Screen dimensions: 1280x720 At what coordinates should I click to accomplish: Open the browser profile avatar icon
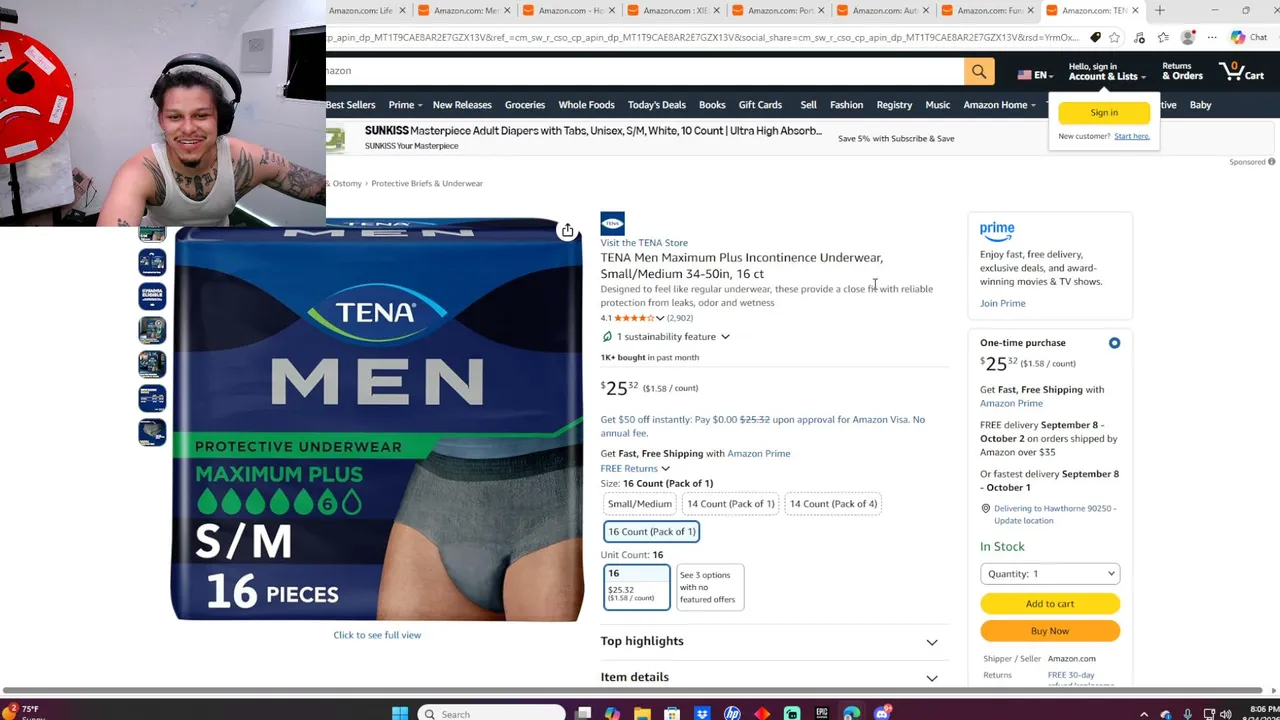click(1187, 38)
